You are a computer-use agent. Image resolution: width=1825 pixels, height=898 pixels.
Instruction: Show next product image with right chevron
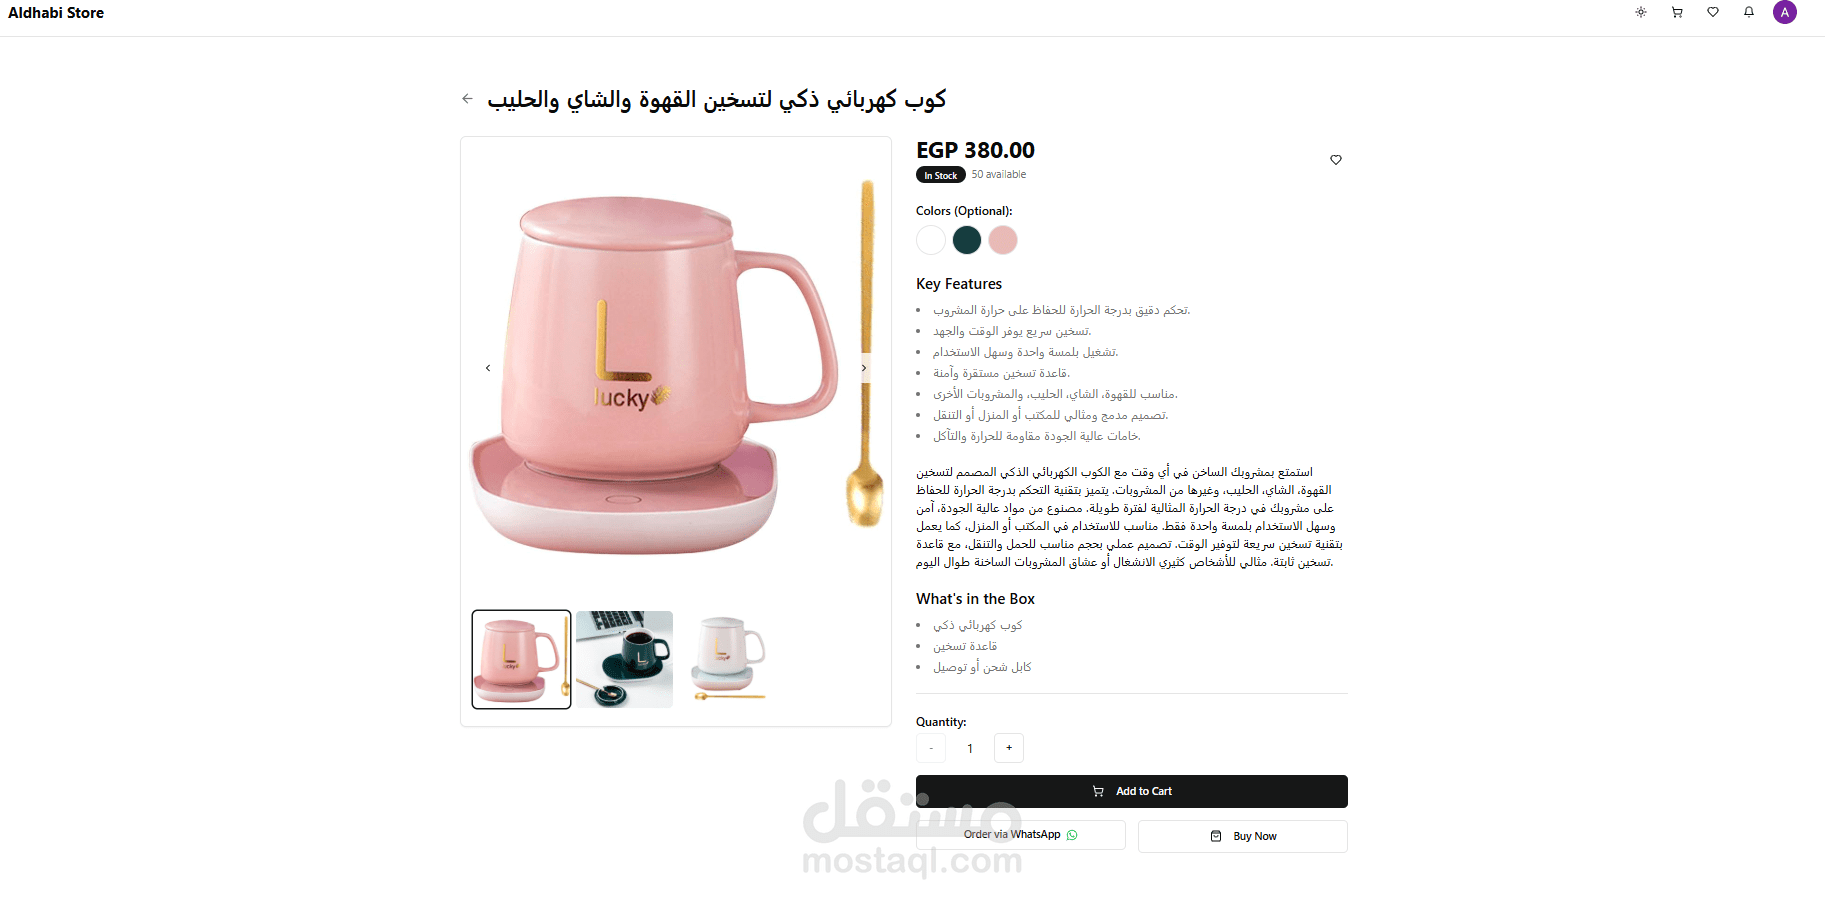tap(864, 368)
